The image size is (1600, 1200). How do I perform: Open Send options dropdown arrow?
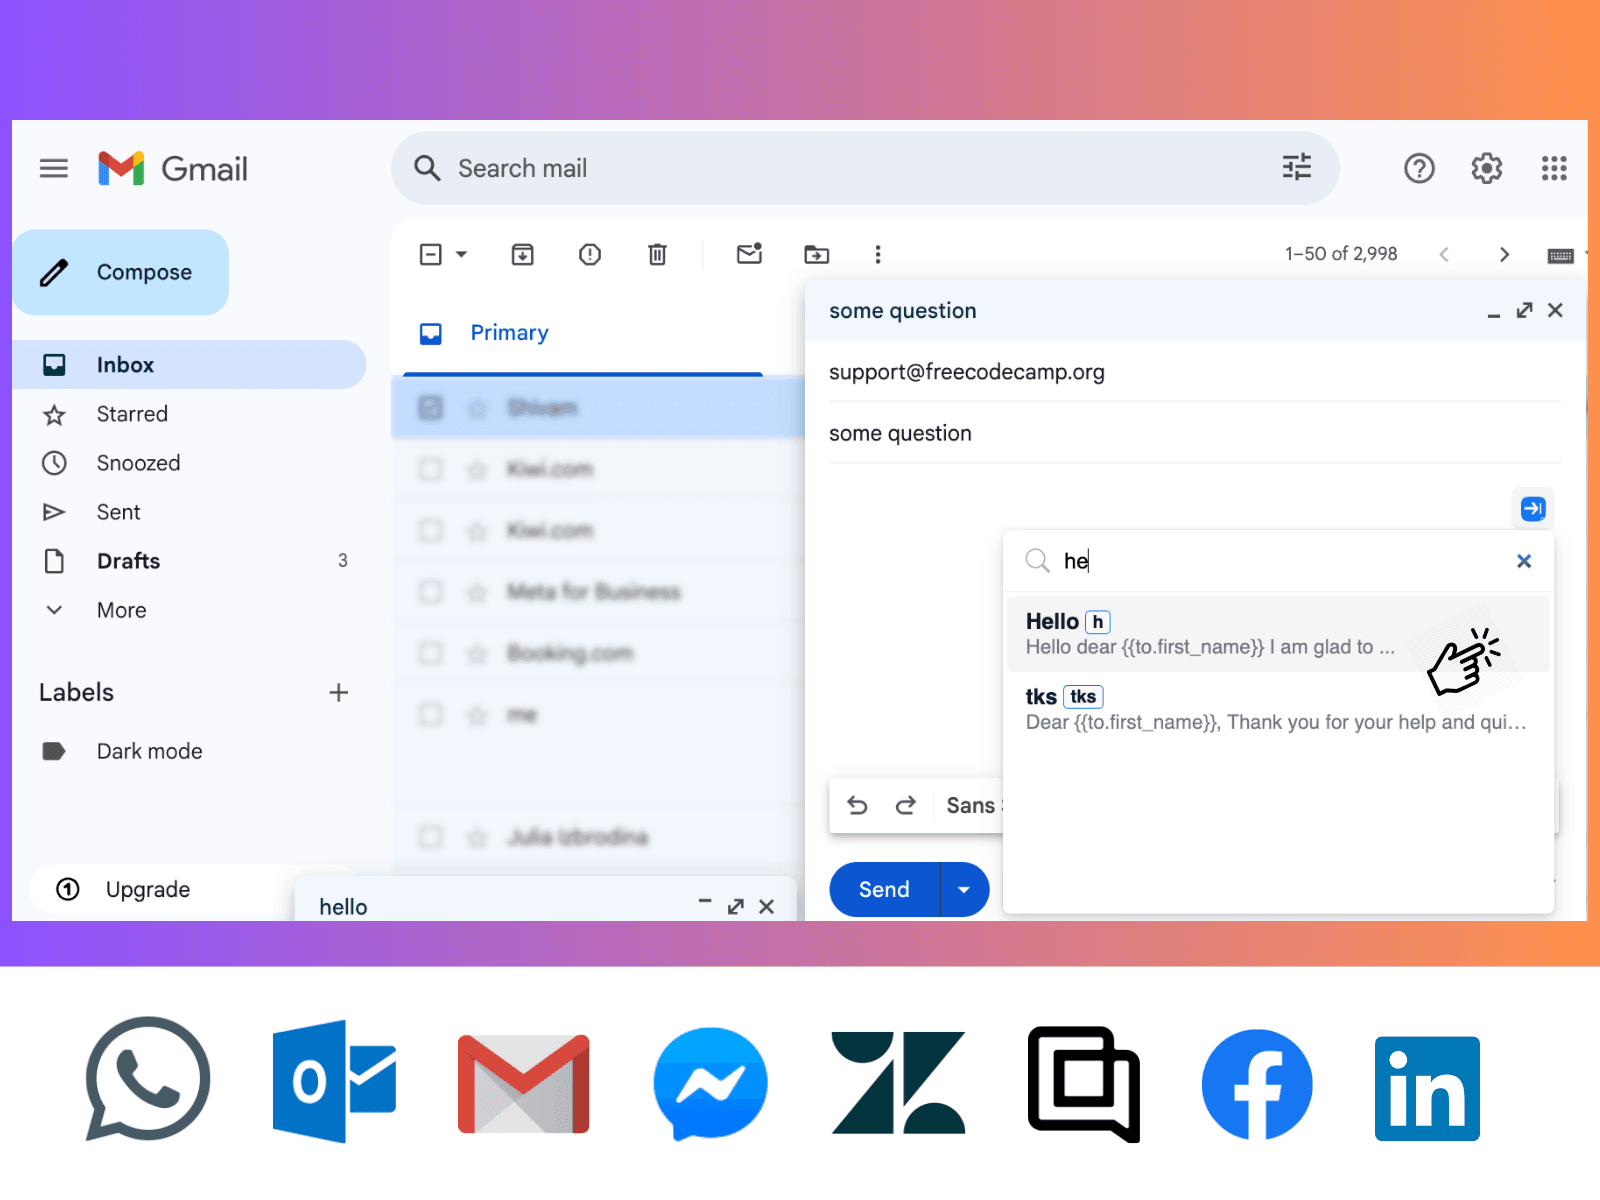coord(964,889)
